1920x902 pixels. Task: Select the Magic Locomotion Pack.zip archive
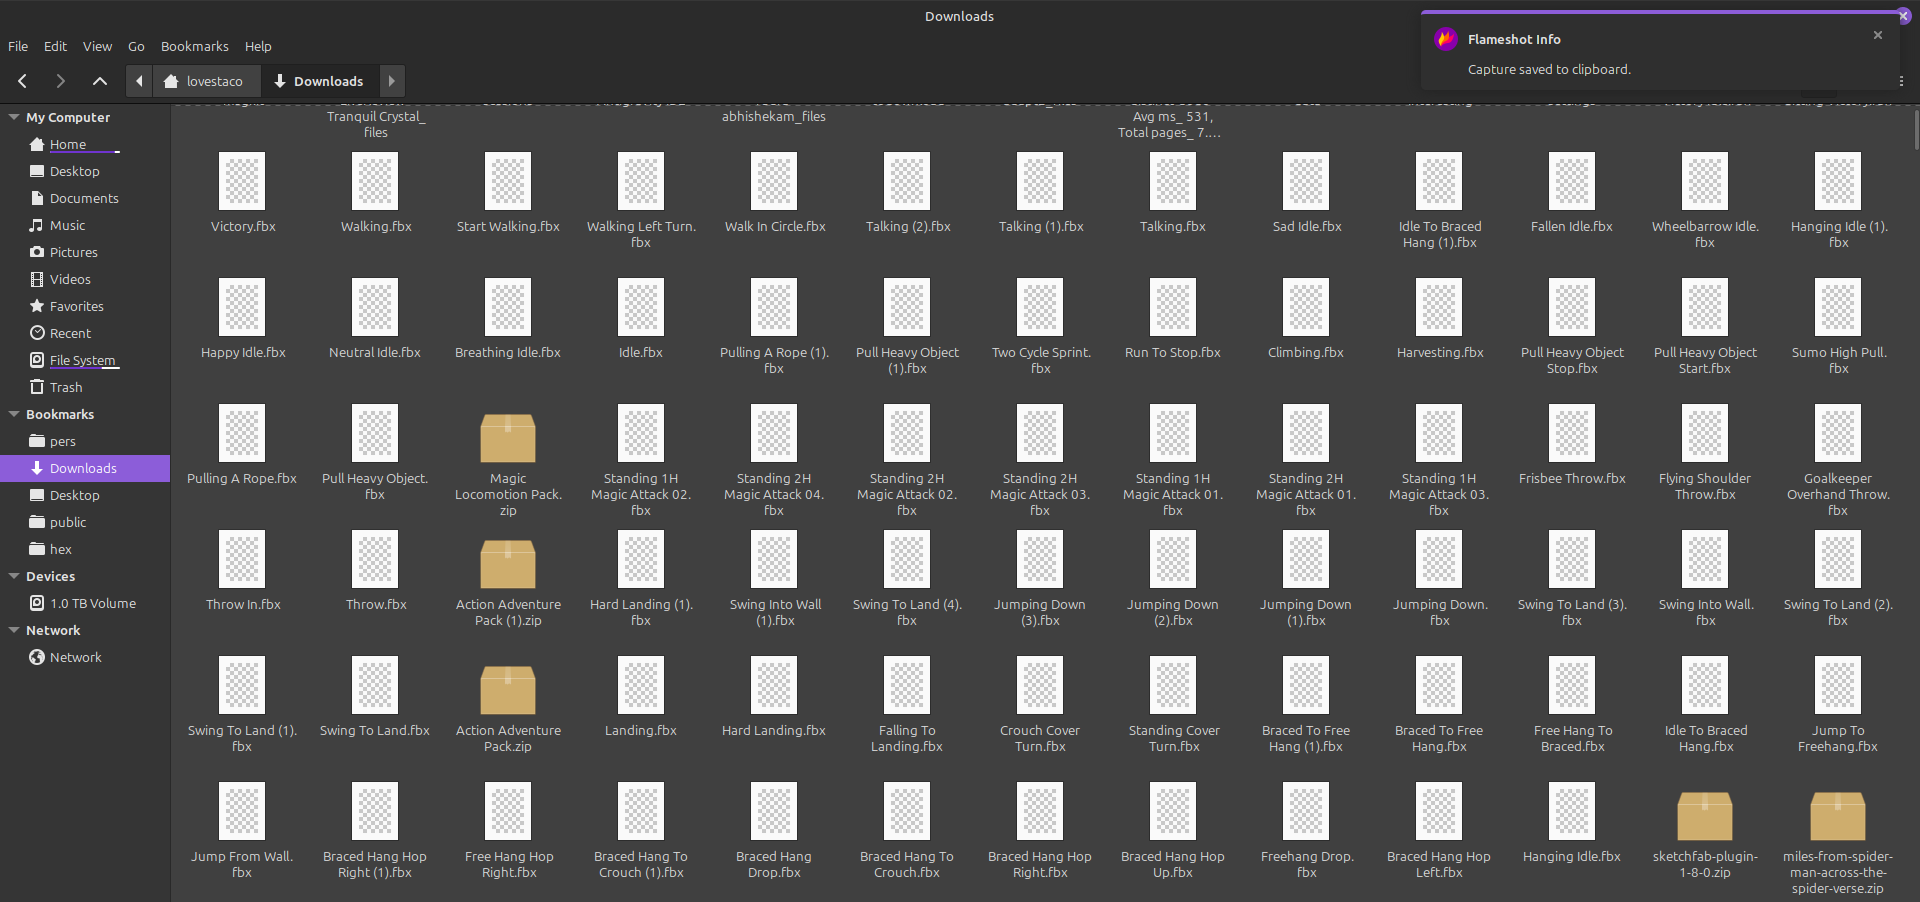508,463
